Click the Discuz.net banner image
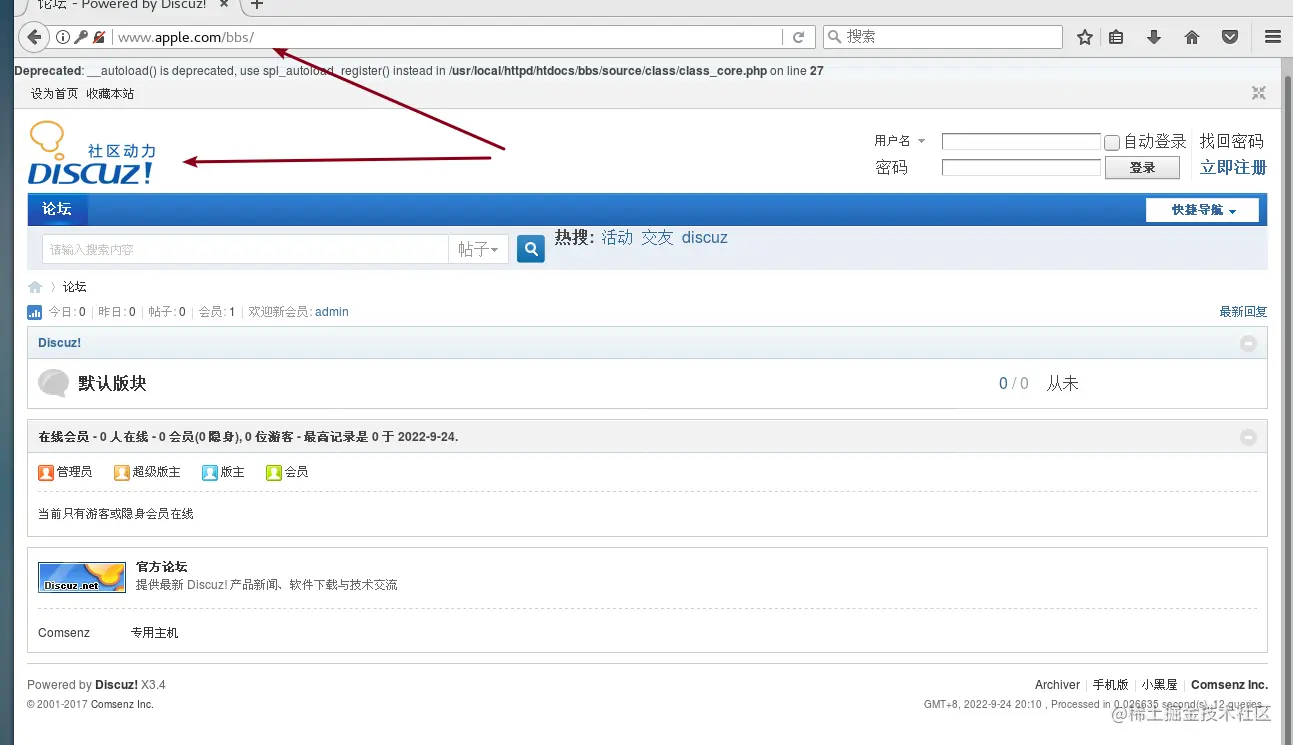 [x=82, y=577]
